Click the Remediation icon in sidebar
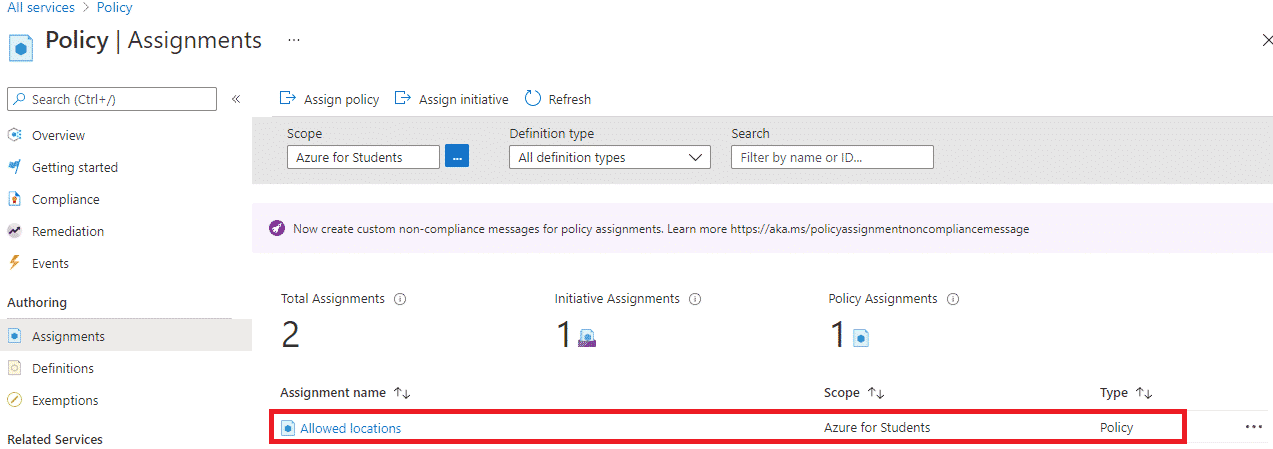This screenshot has height=449, width=1273. [x=15, y=231]
